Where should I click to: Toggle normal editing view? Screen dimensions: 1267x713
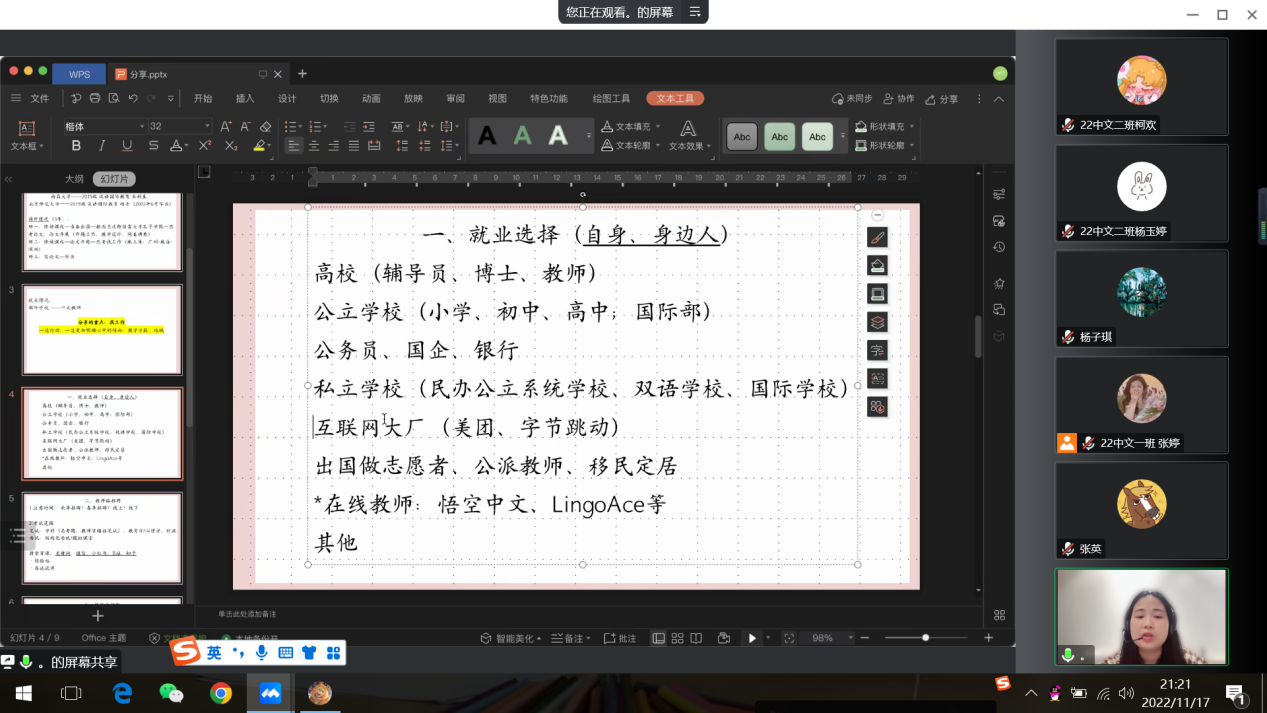658,638
